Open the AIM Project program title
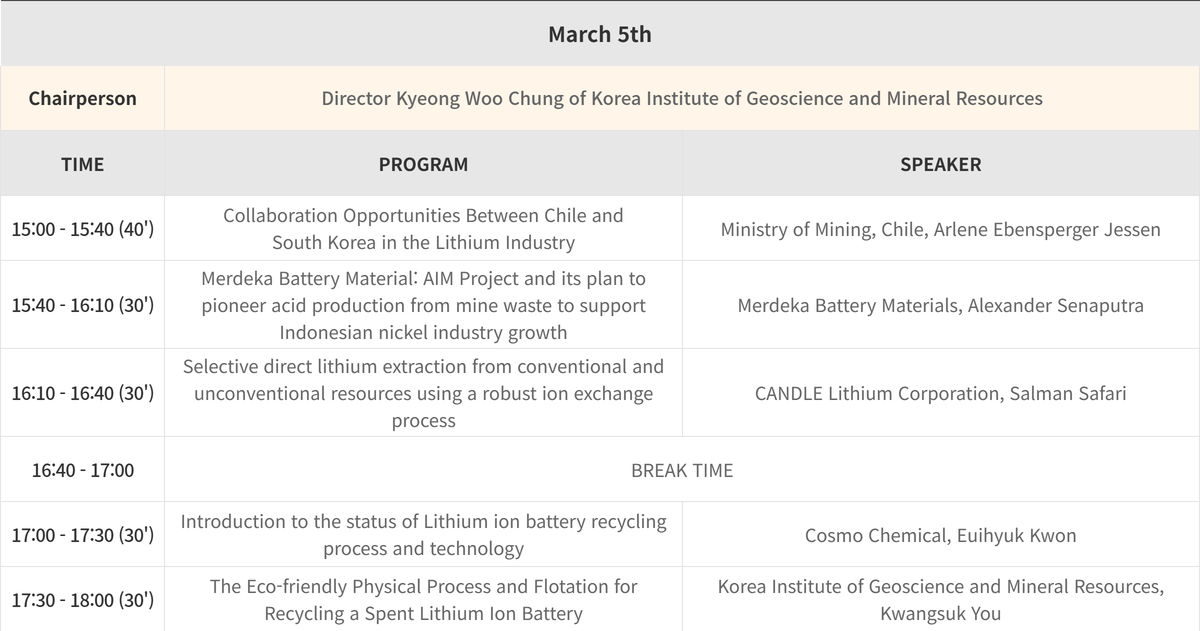The width and height of the screenshot is (1200, 631). click(423, 305)
